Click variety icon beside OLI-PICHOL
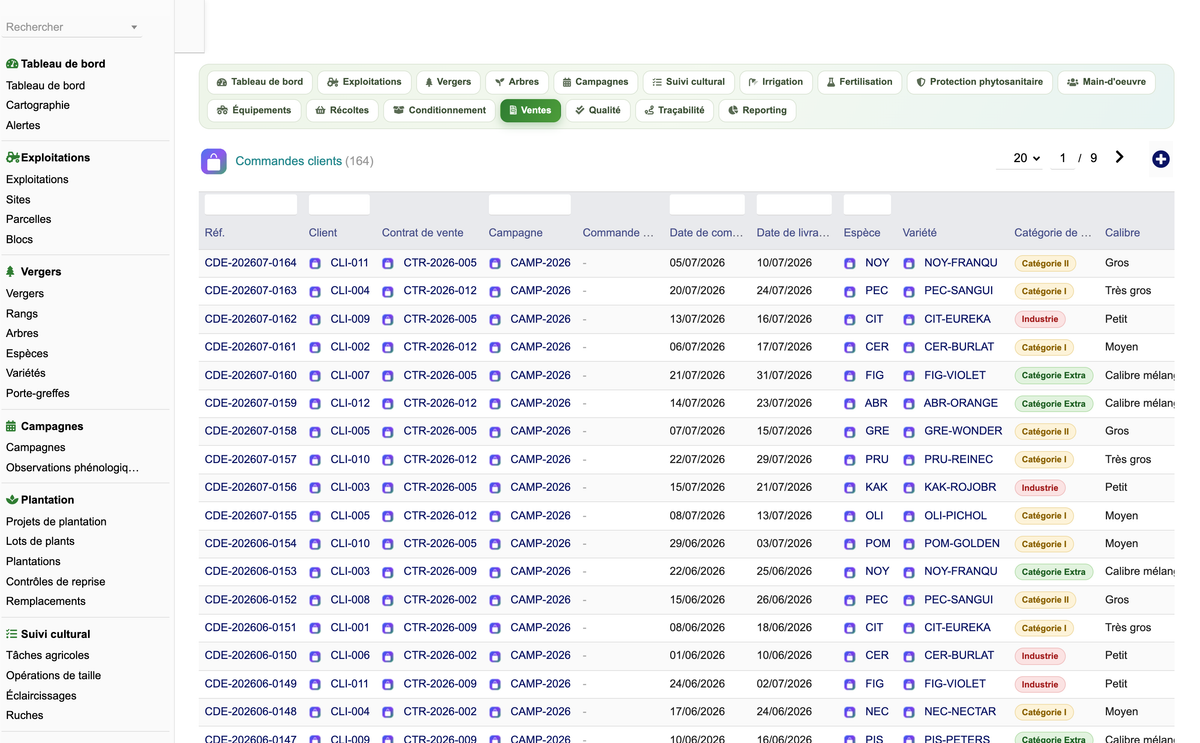This screenshot has height=743, width=1200. (x=909, y=516)
